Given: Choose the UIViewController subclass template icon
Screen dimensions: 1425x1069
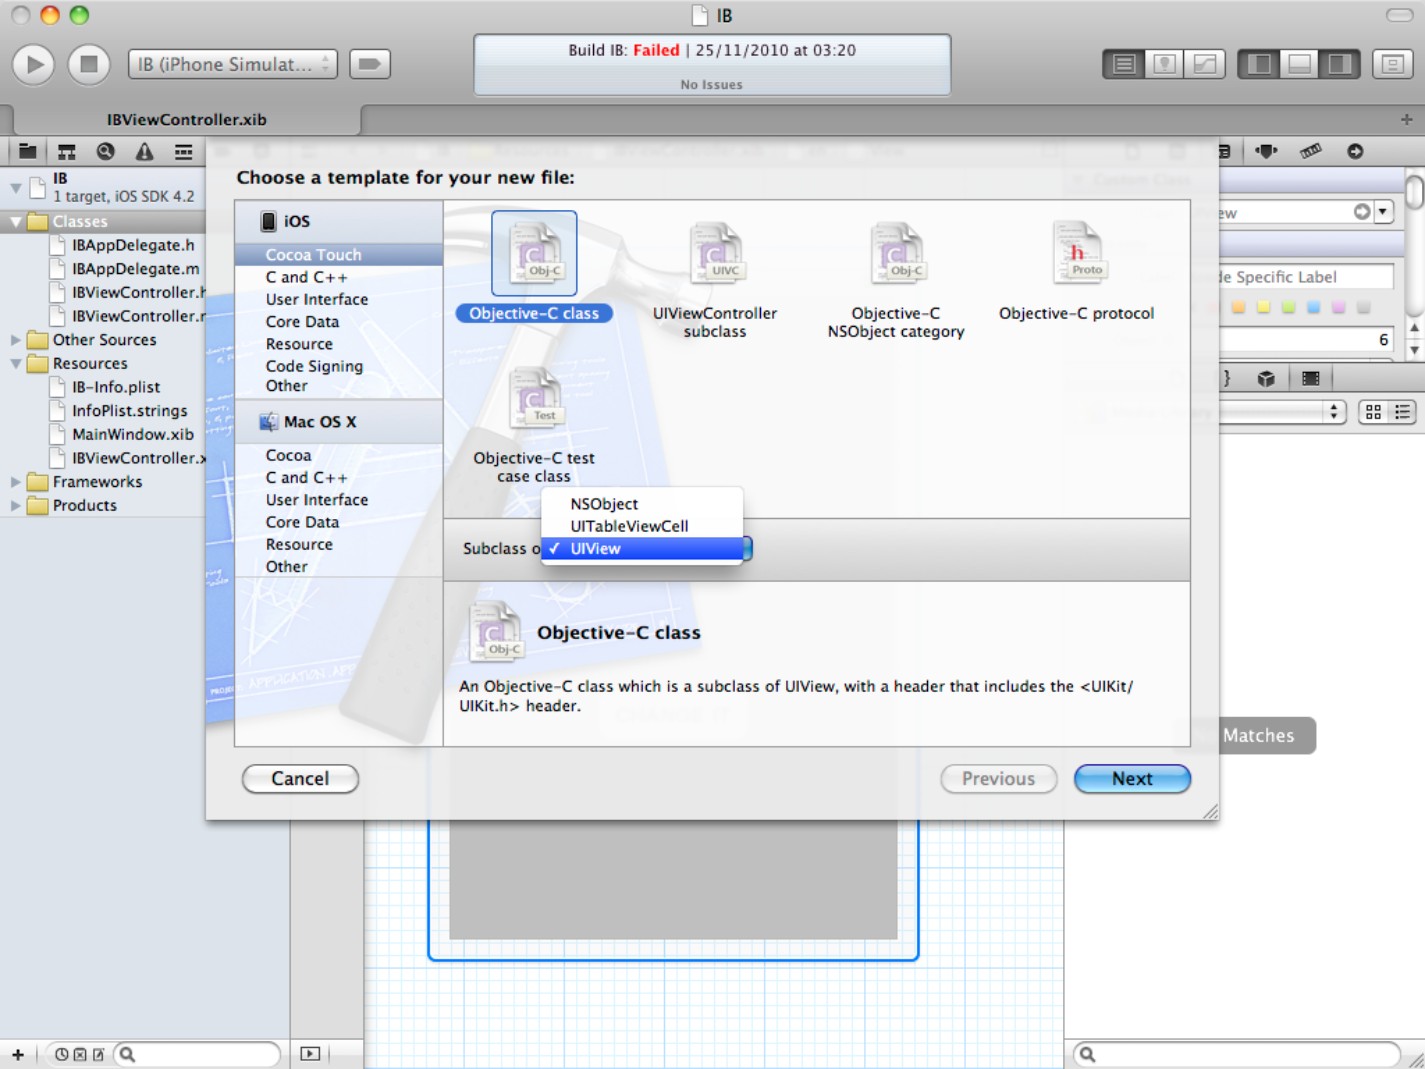Looking at the screenshot, I should pos(715,254).
